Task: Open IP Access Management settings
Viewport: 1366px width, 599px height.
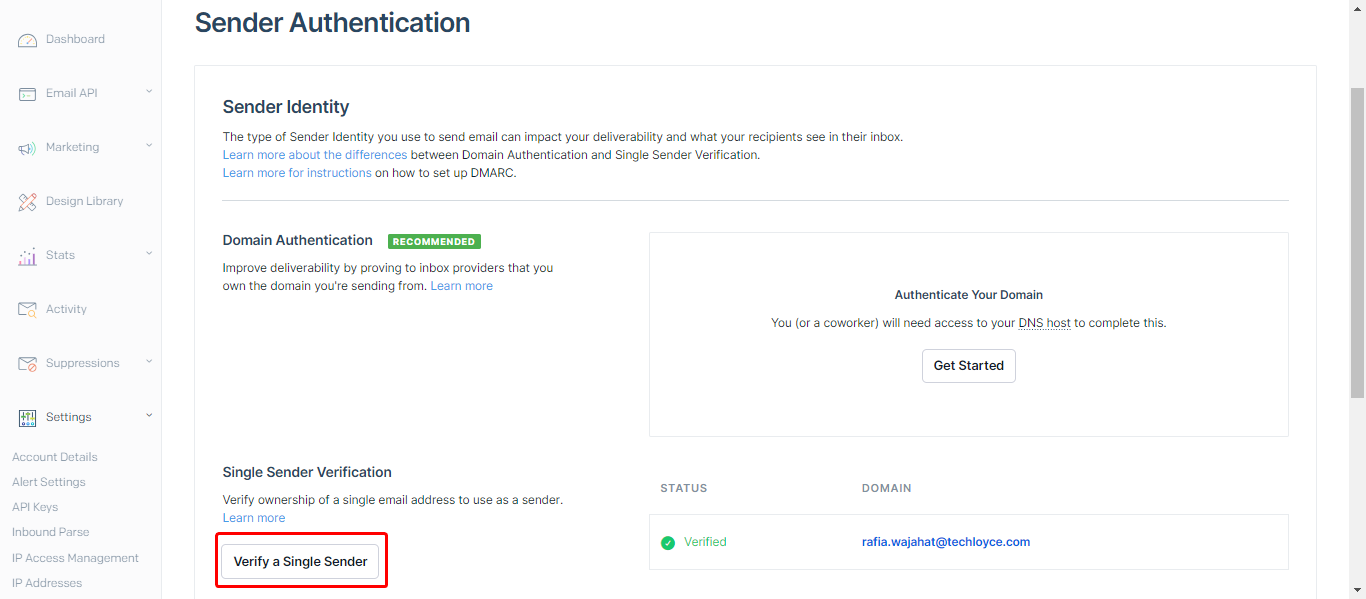Action: point(75,558)
